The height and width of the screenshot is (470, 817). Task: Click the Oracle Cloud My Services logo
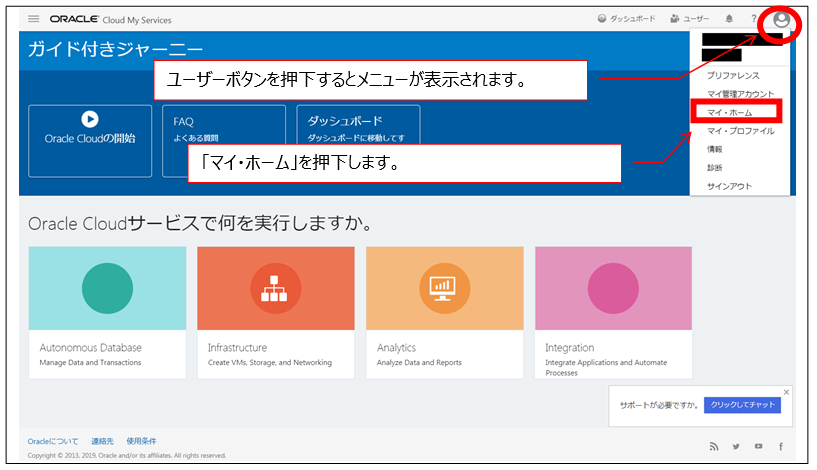[110, 19]
